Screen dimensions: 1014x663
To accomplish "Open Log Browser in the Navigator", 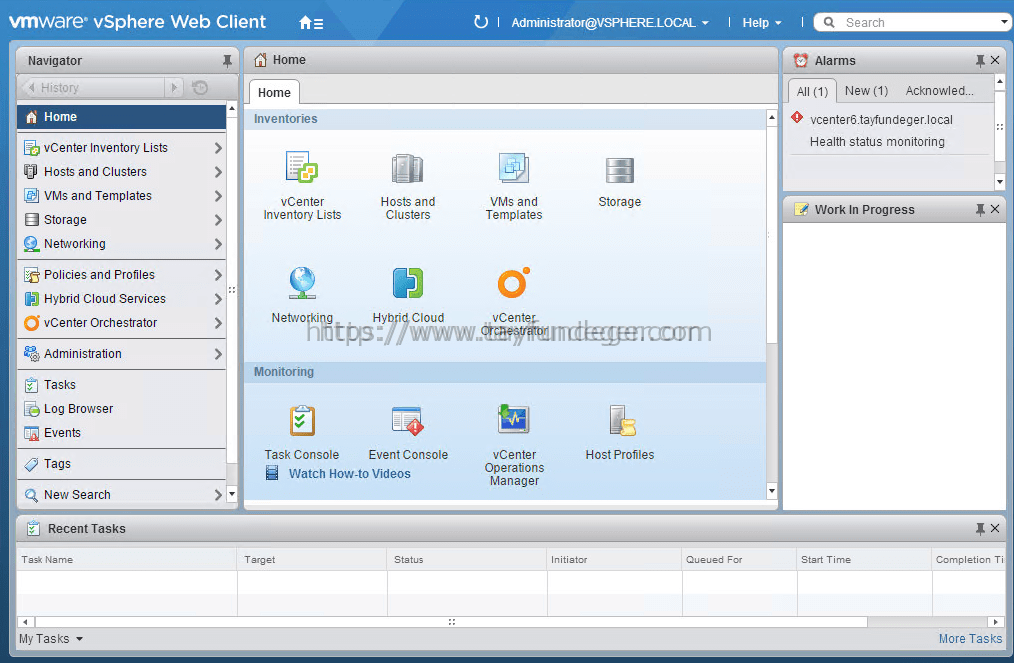I will click(122, 409).
